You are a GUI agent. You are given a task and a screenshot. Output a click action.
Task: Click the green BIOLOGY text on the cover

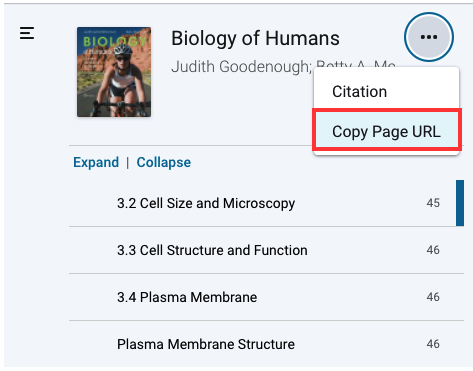[114, 41]
